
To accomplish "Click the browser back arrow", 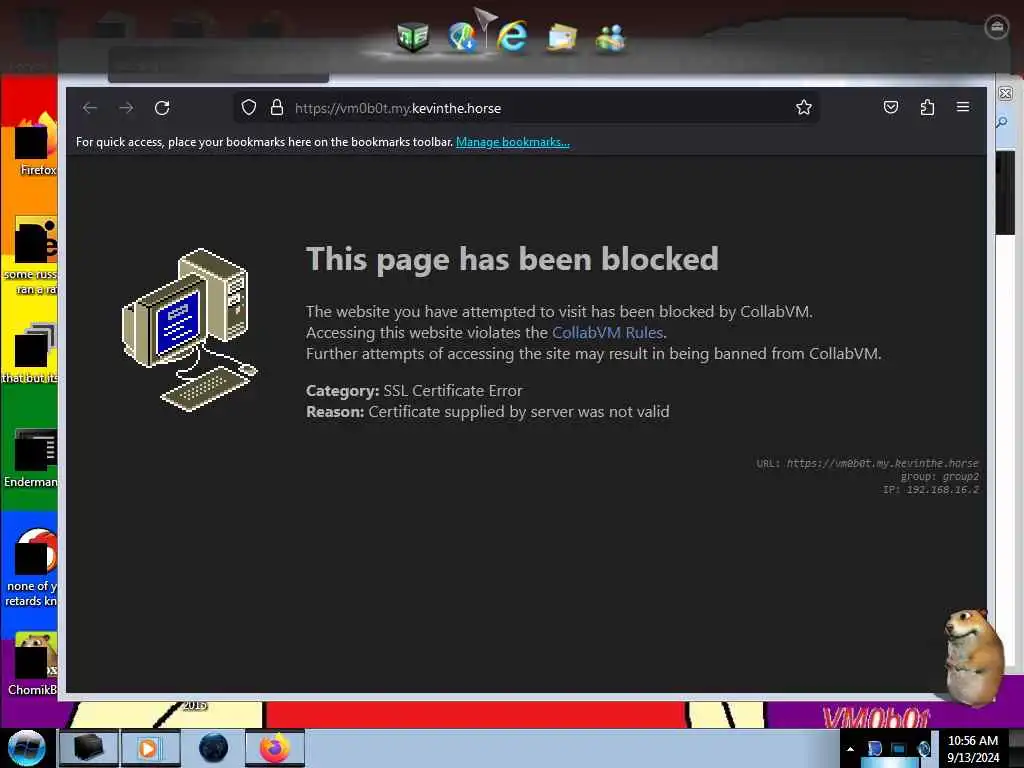I will point(90,108).
